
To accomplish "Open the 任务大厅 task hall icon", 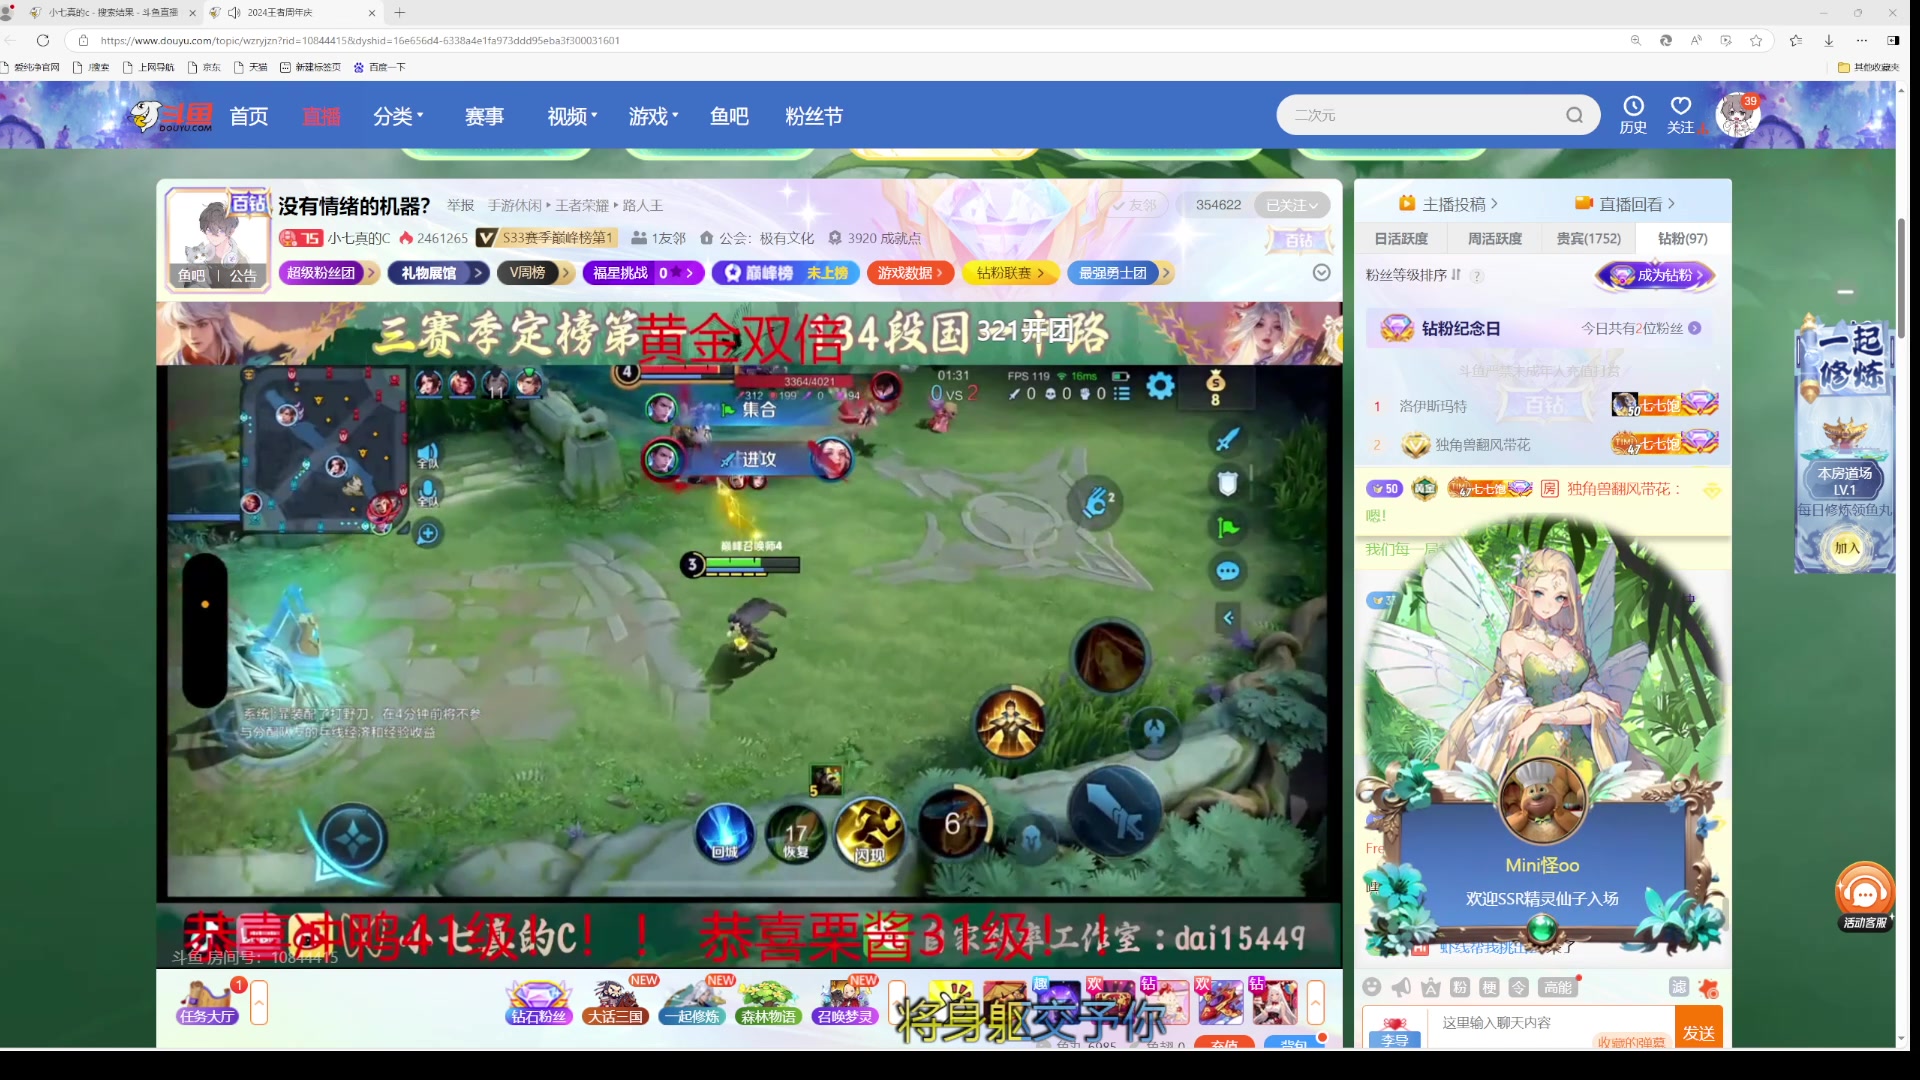I will pos(208,1002).
